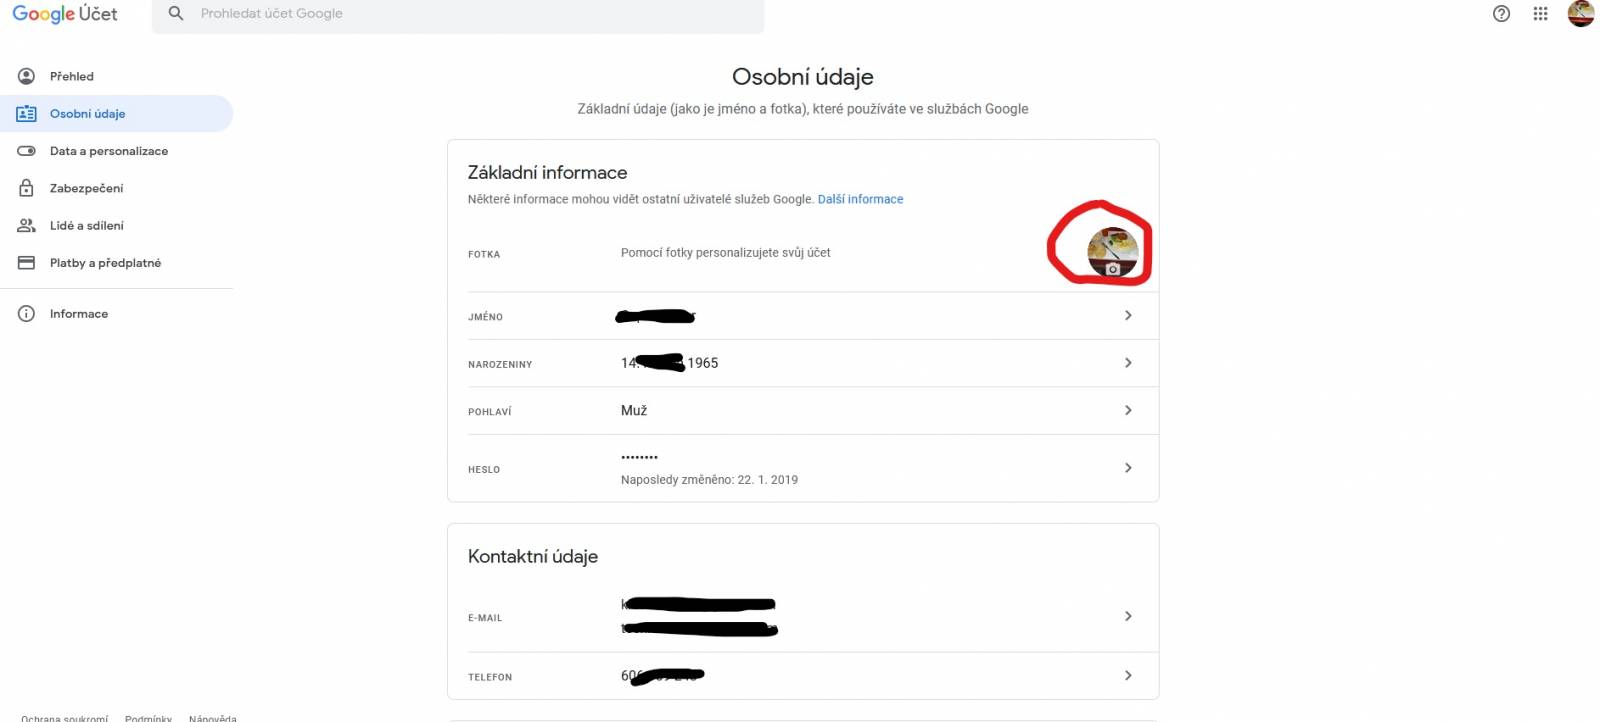Click the search magnifier icon
Image resolution: width=1600 pixels, height=722 pixels.
(x=176, y=13)
